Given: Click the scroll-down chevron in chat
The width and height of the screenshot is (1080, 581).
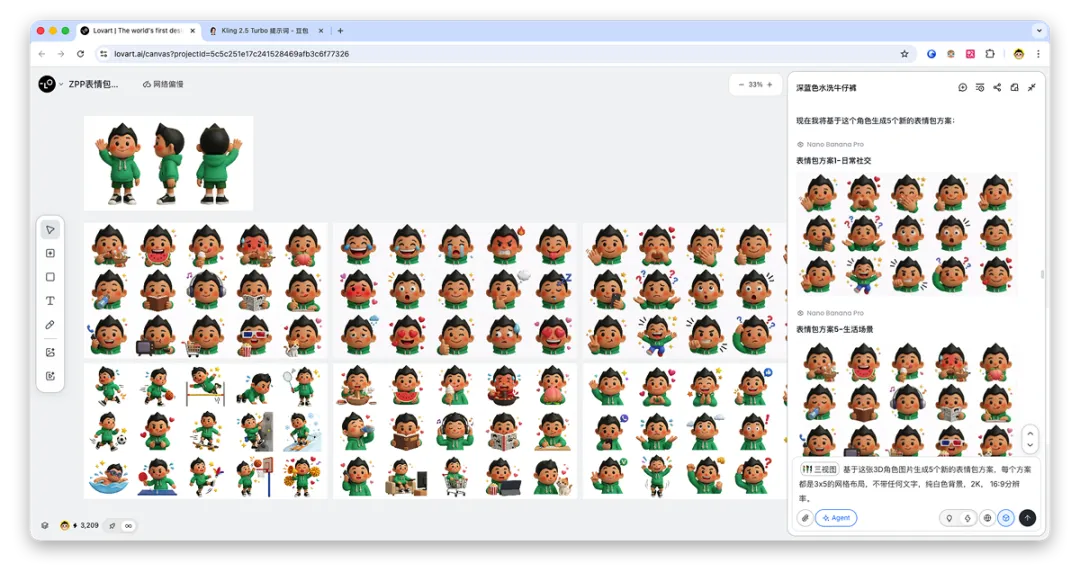Looking at the screenshot, I should tap(1030, 444).
